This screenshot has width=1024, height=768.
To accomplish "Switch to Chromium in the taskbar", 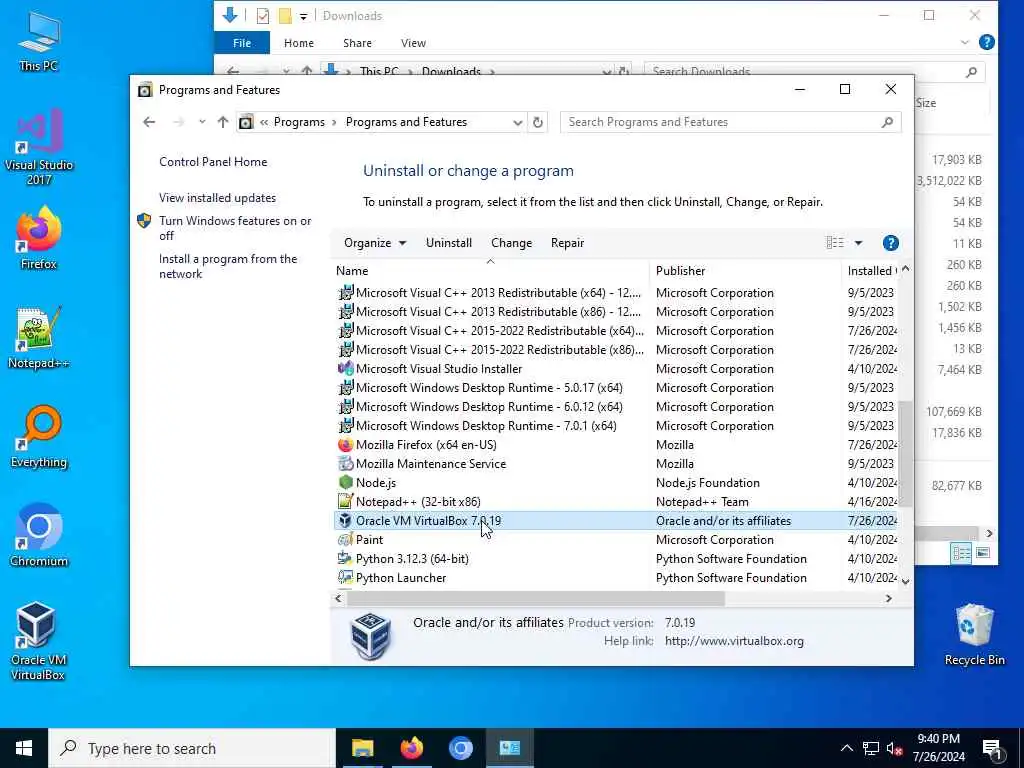I will [x=460, y=748].
